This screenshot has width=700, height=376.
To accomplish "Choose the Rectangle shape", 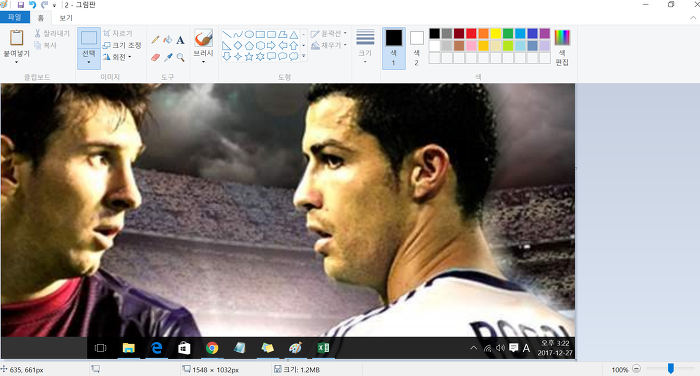I will tap(260, 34).
